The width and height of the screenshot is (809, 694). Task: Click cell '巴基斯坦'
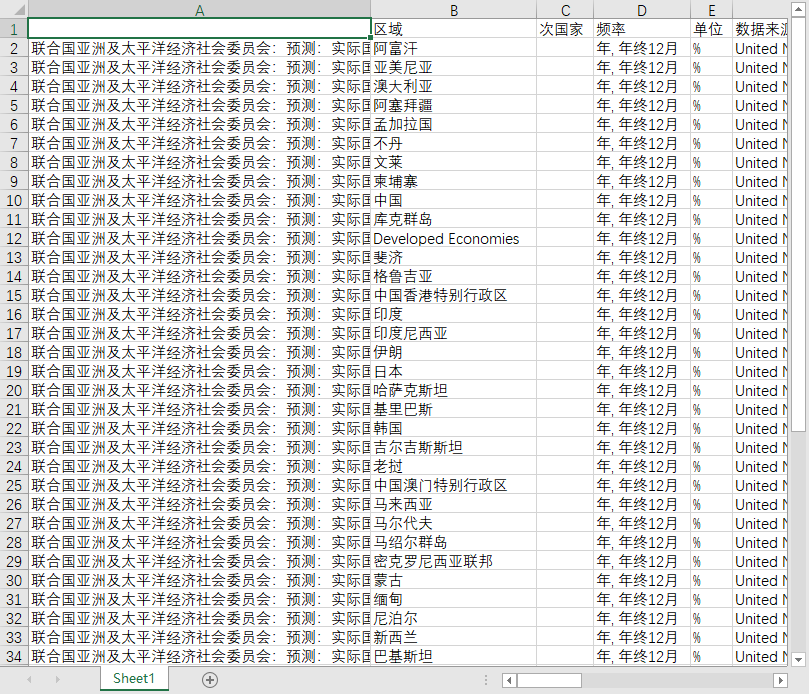(x=454, y=656)
